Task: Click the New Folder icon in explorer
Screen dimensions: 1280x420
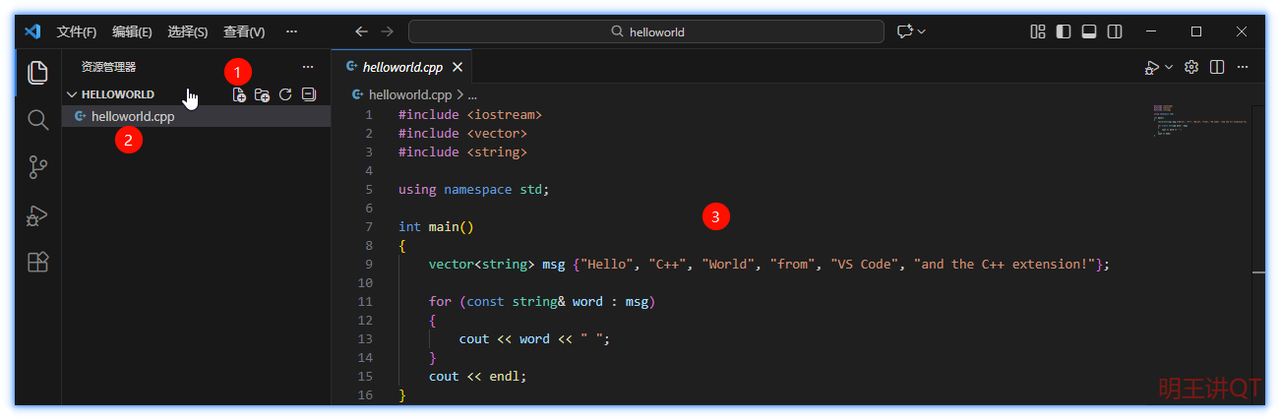Action: click(x=262, y=95)
